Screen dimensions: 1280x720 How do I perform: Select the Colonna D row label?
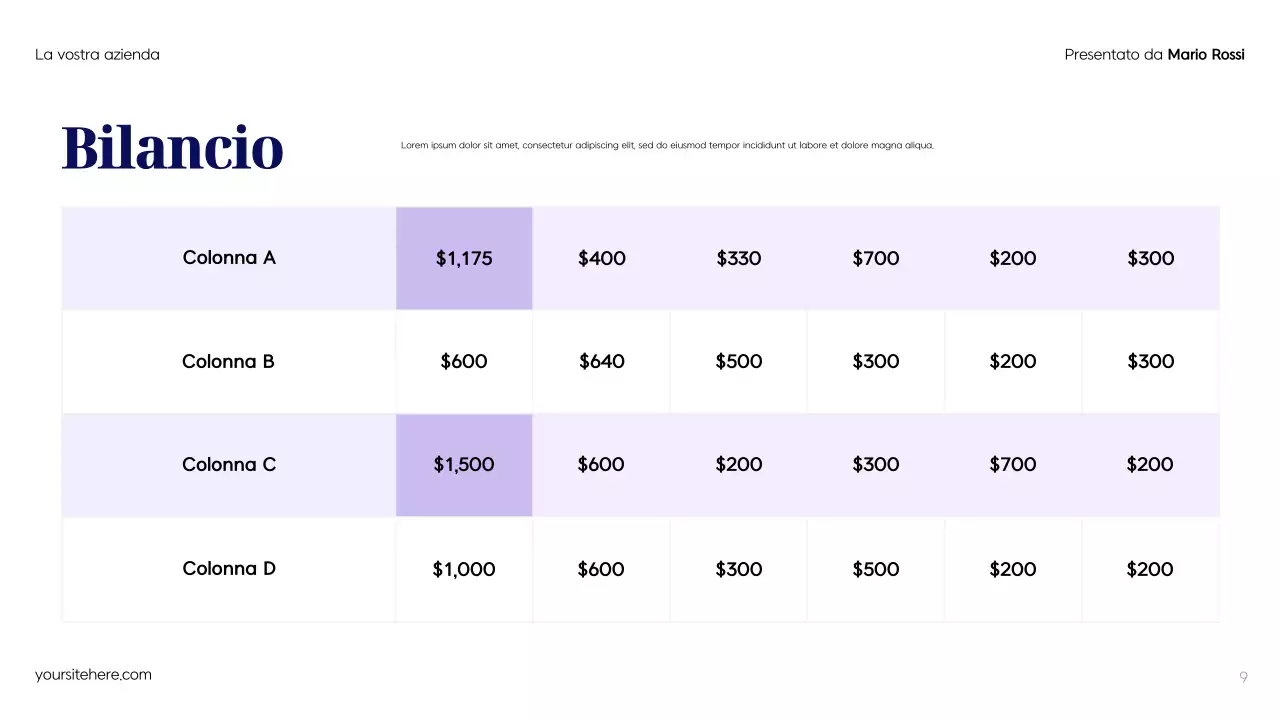coord(229,568)
